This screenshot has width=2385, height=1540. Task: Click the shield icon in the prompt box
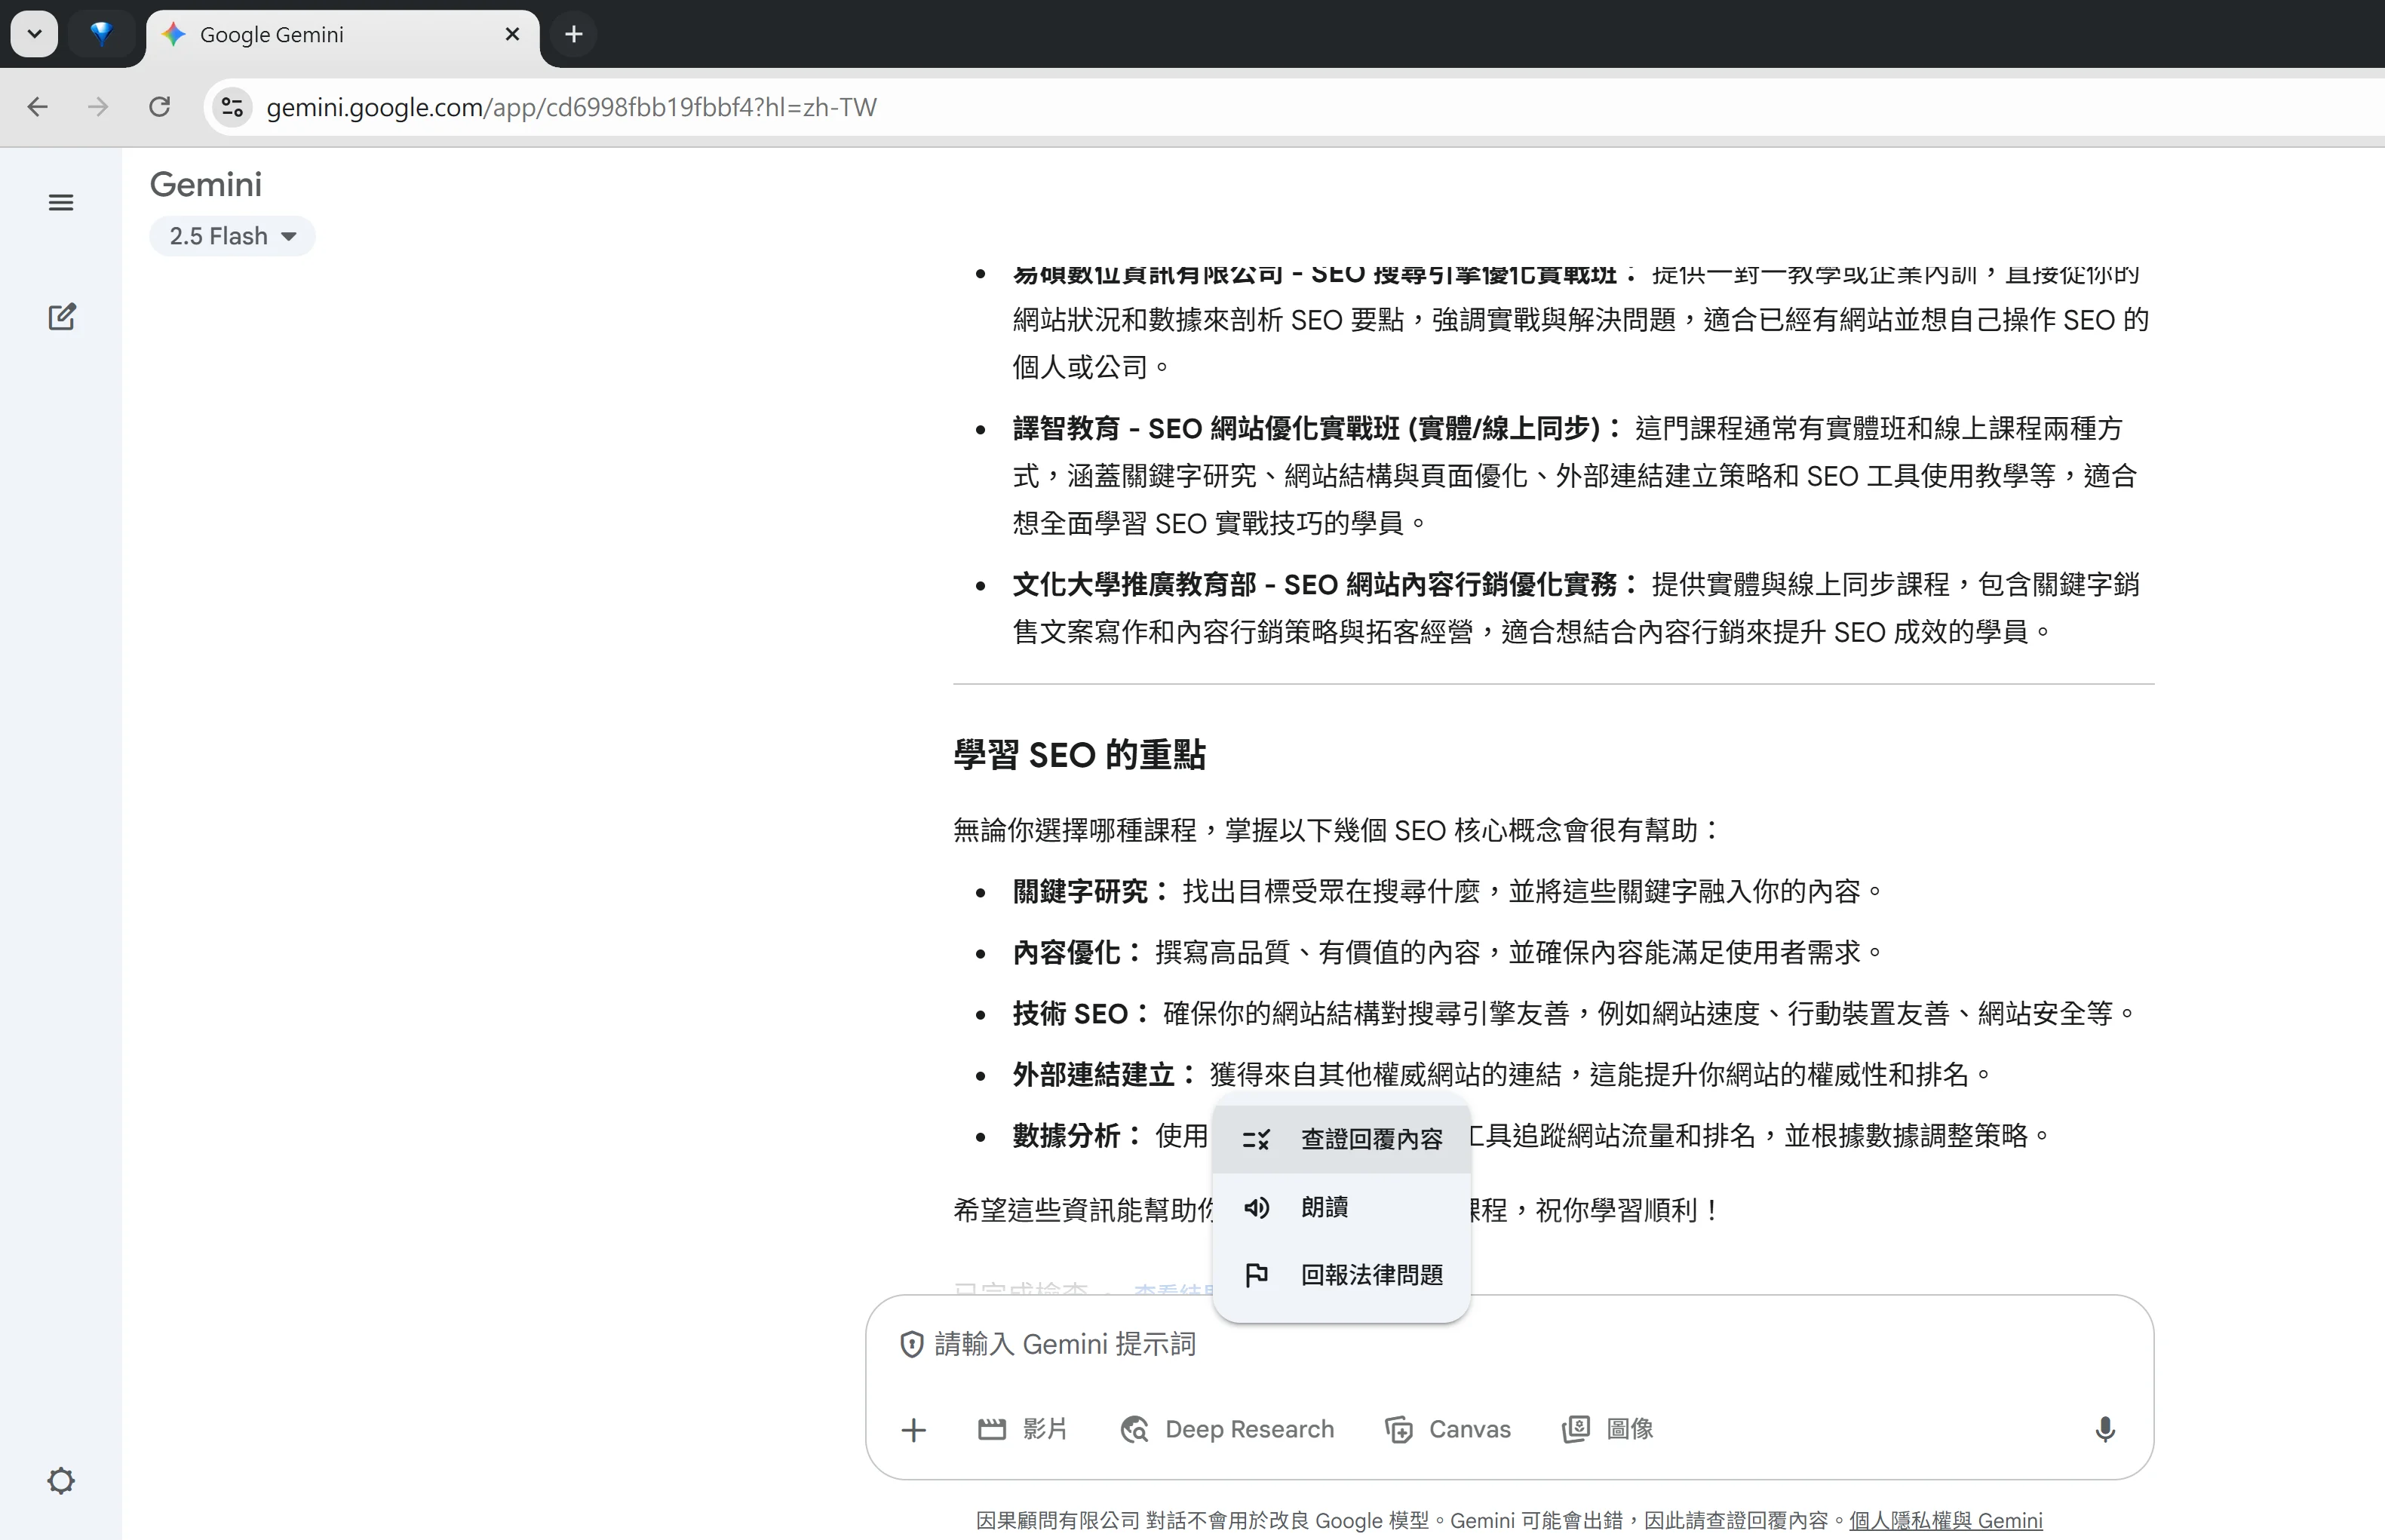(x=911, y=1344)
